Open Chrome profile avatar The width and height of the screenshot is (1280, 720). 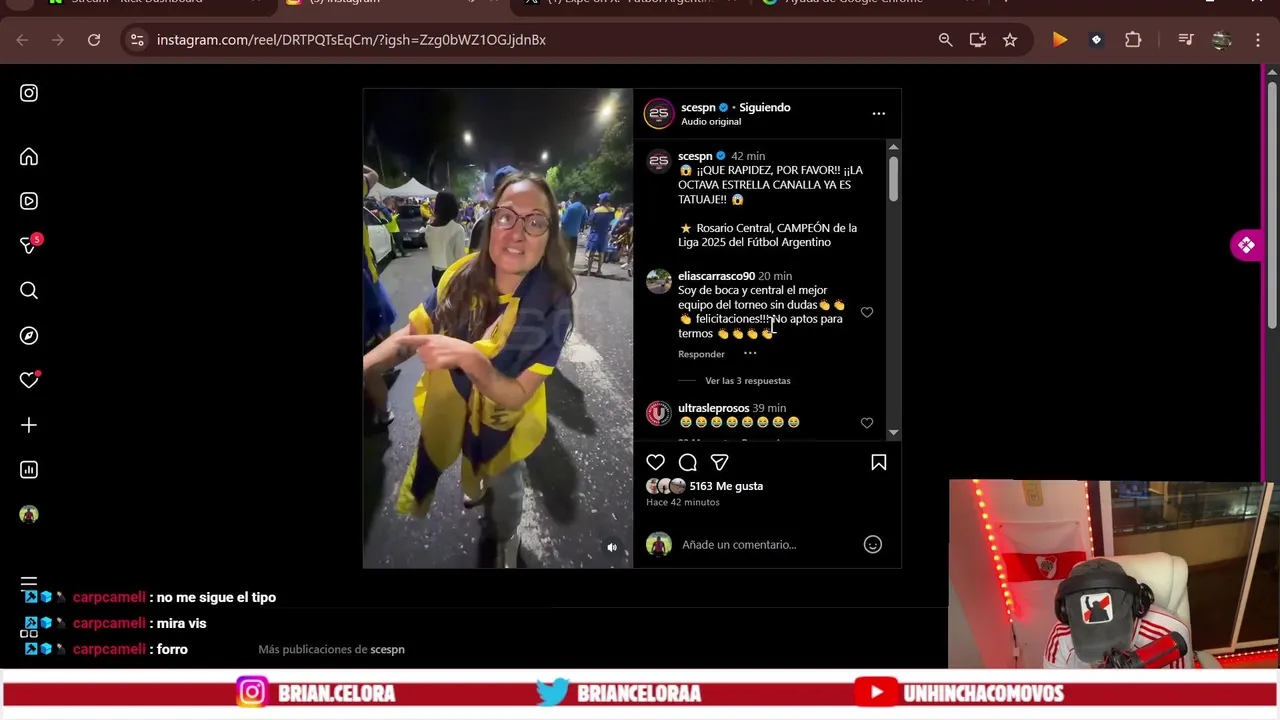coord(1221,40)
